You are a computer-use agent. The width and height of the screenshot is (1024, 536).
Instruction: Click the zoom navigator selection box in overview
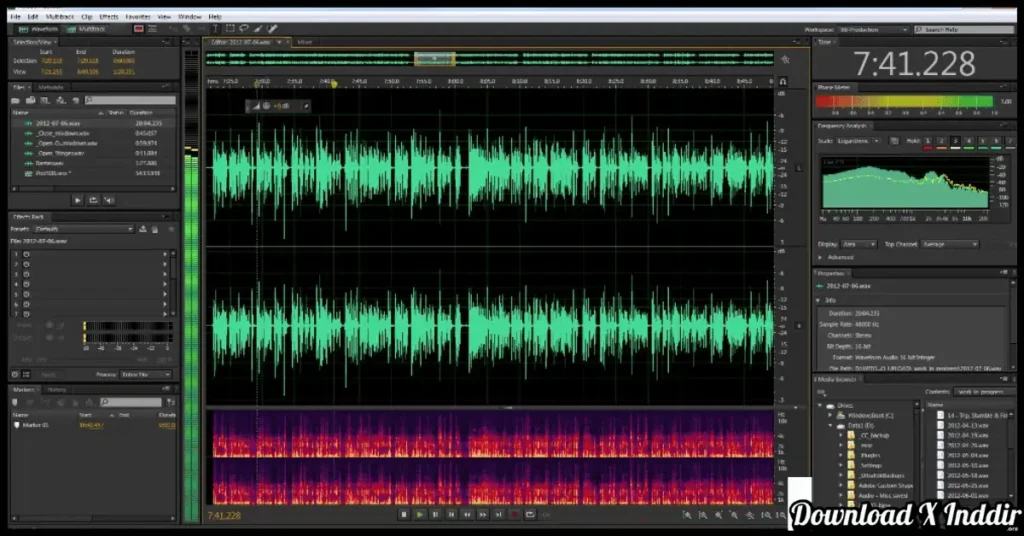pos(434,59)
